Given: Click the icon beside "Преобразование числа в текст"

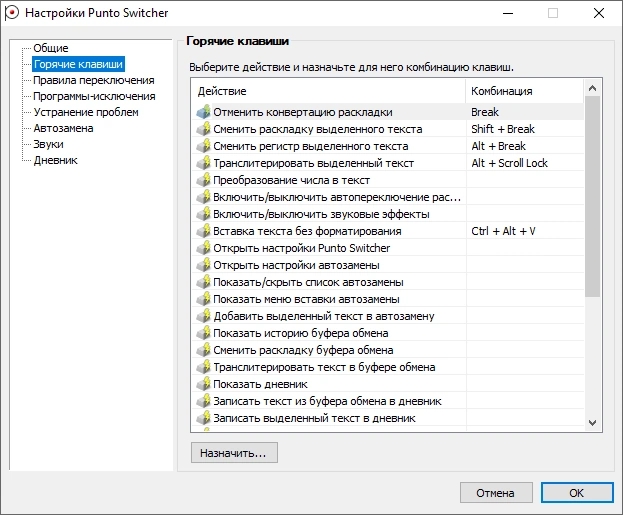Looking at the screenshot, I should (203, 180).
